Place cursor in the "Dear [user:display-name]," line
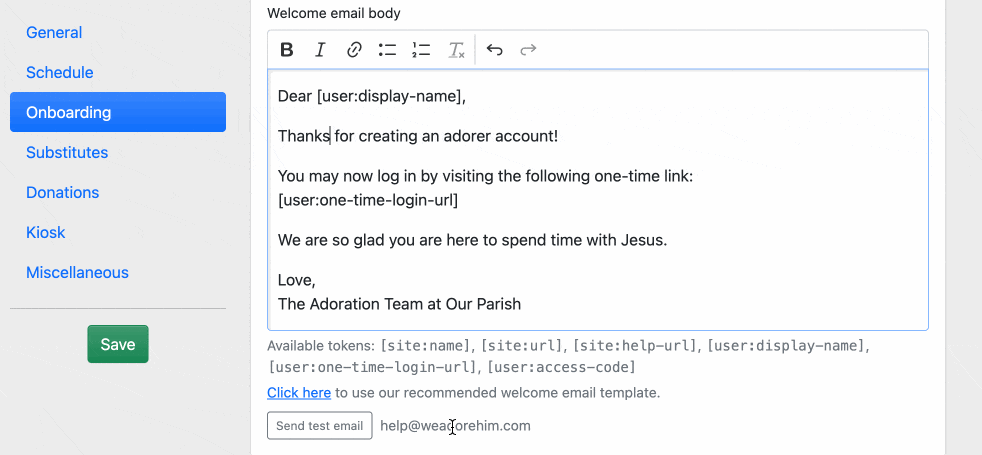 [x=372, y=96]
